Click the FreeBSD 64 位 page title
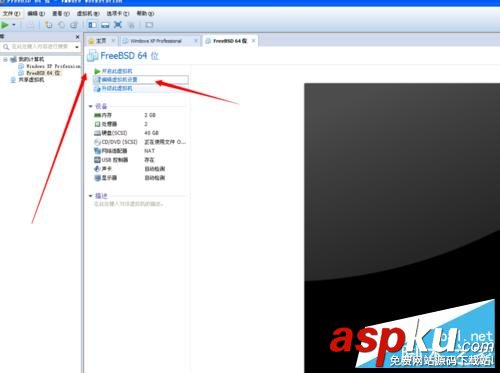The width and height of the screenshot is (500, 373). point(129,56)
